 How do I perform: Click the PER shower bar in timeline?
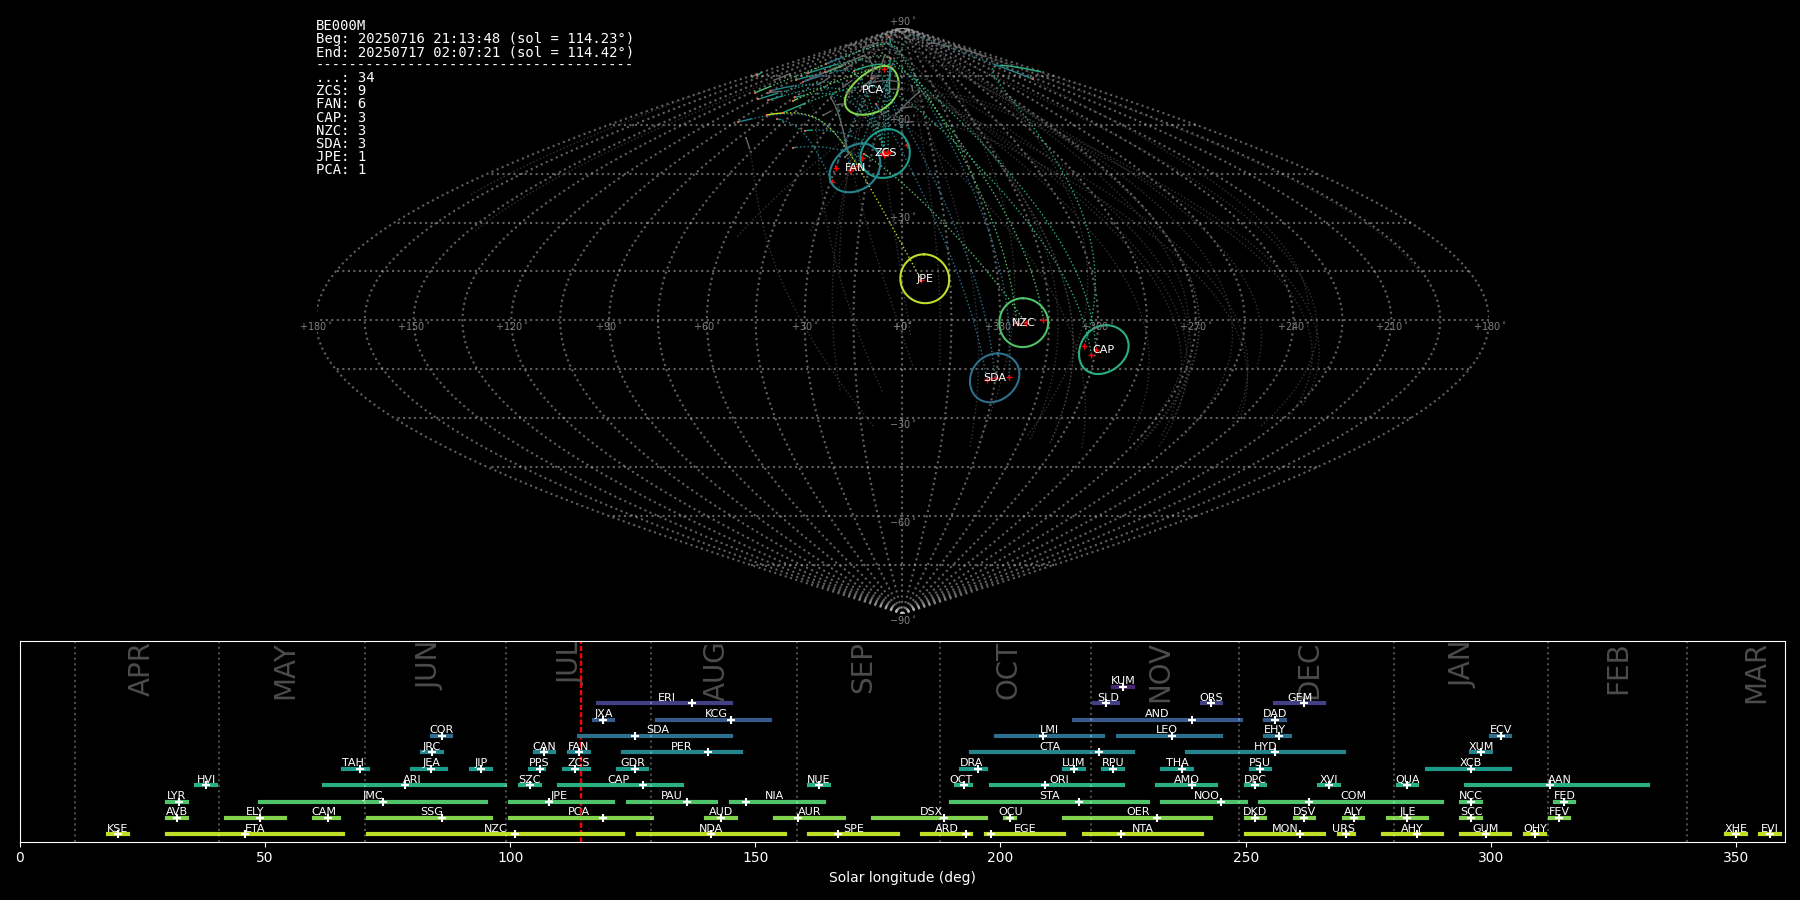pos(682,752)
